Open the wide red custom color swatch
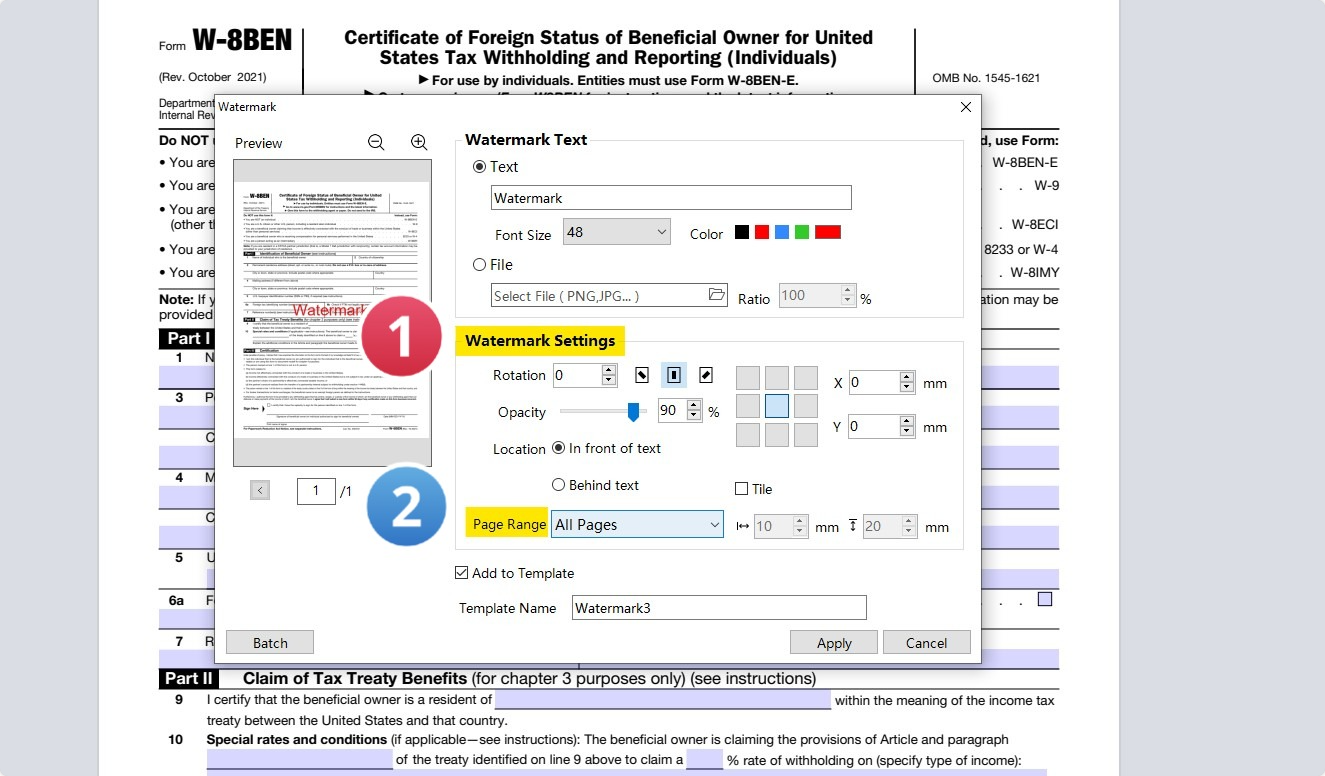Viewport: 1325px width, 776px height. (828, 232)
